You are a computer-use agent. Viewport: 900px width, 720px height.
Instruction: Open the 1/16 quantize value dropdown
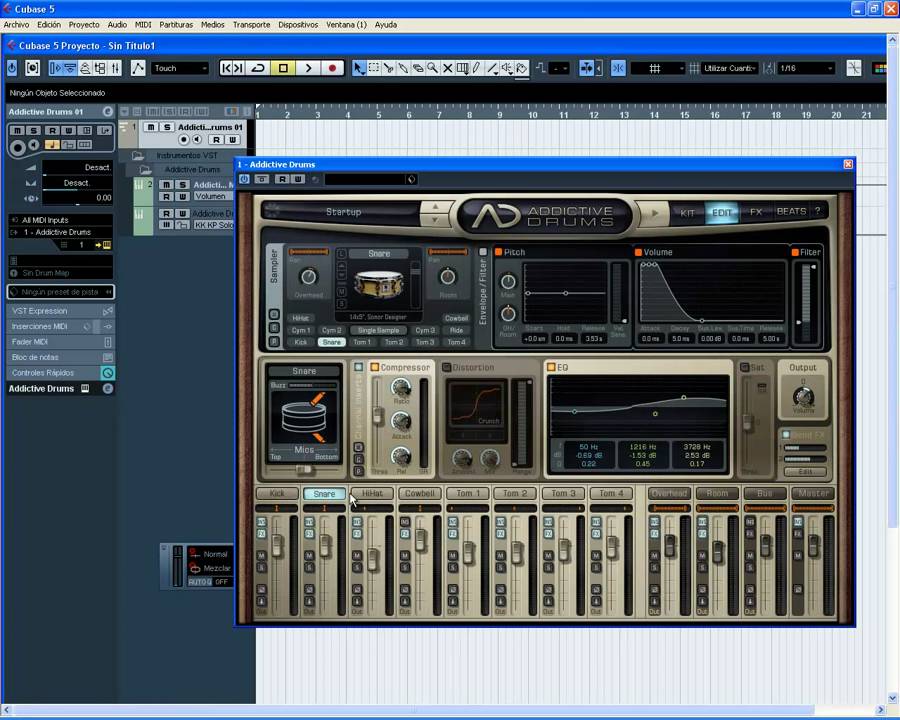(x=806, y=68)
